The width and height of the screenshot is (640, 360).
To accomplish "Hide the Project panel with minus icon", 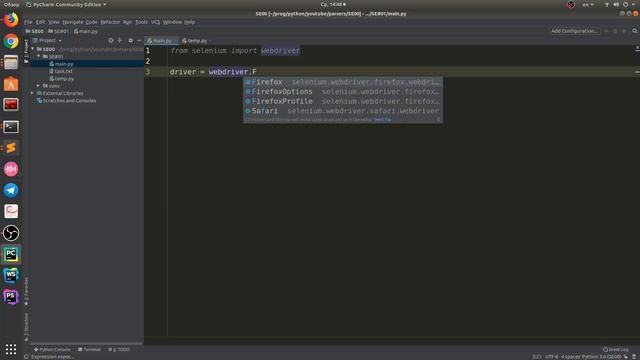I will point(139,40).
